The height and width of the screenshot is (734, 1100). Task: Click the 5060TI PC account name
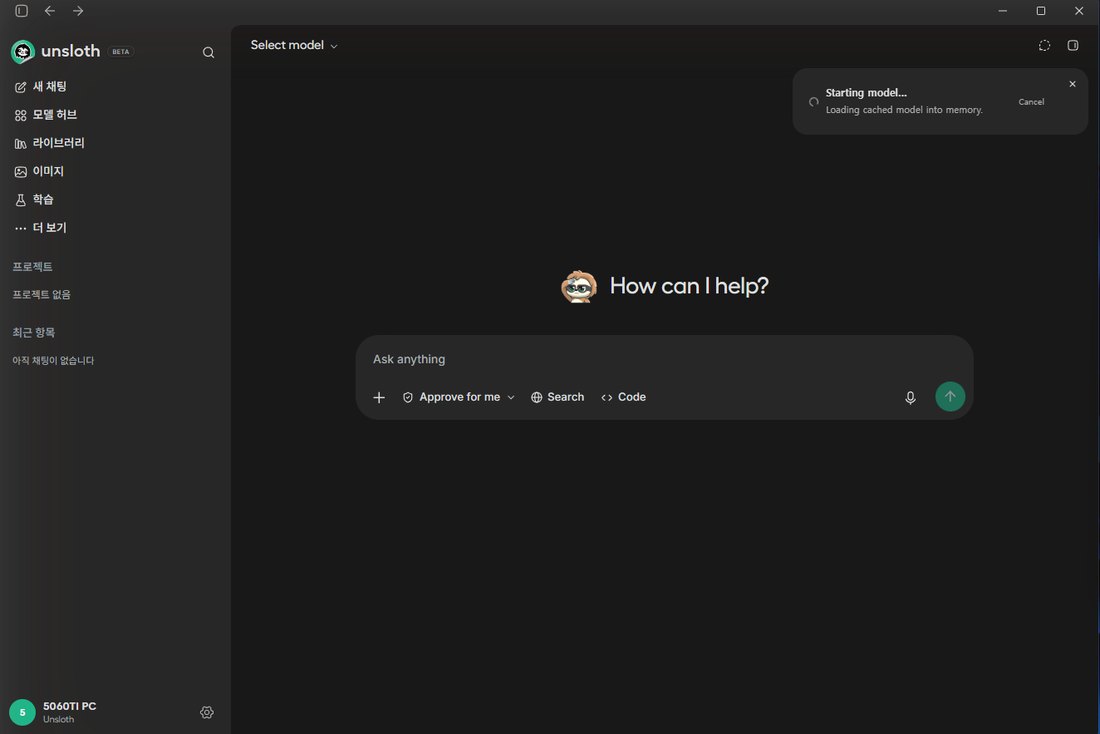(69, 706)
